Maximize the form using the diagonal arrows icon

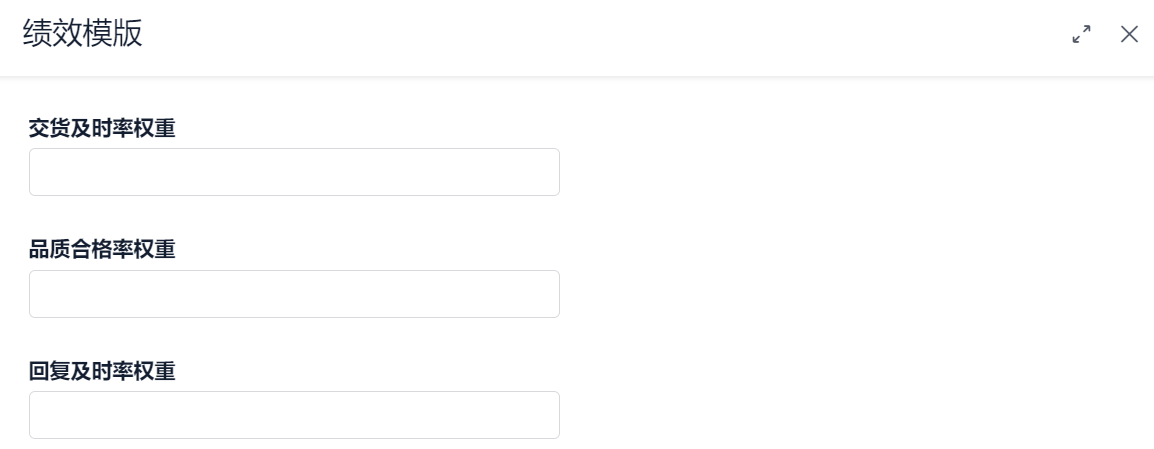click(x=1081, y=35)
